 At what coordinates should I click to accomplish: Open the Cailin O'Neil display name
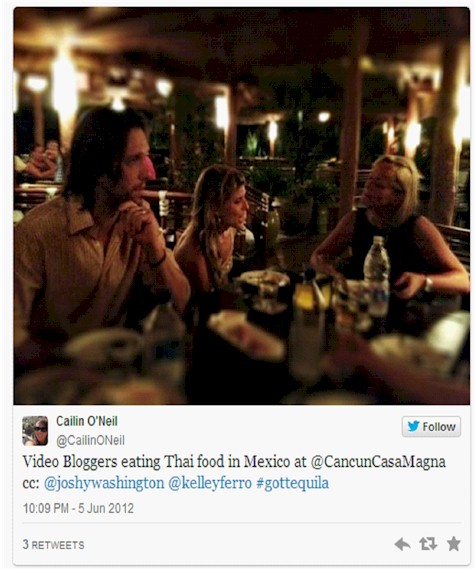[x=87, y=421]
